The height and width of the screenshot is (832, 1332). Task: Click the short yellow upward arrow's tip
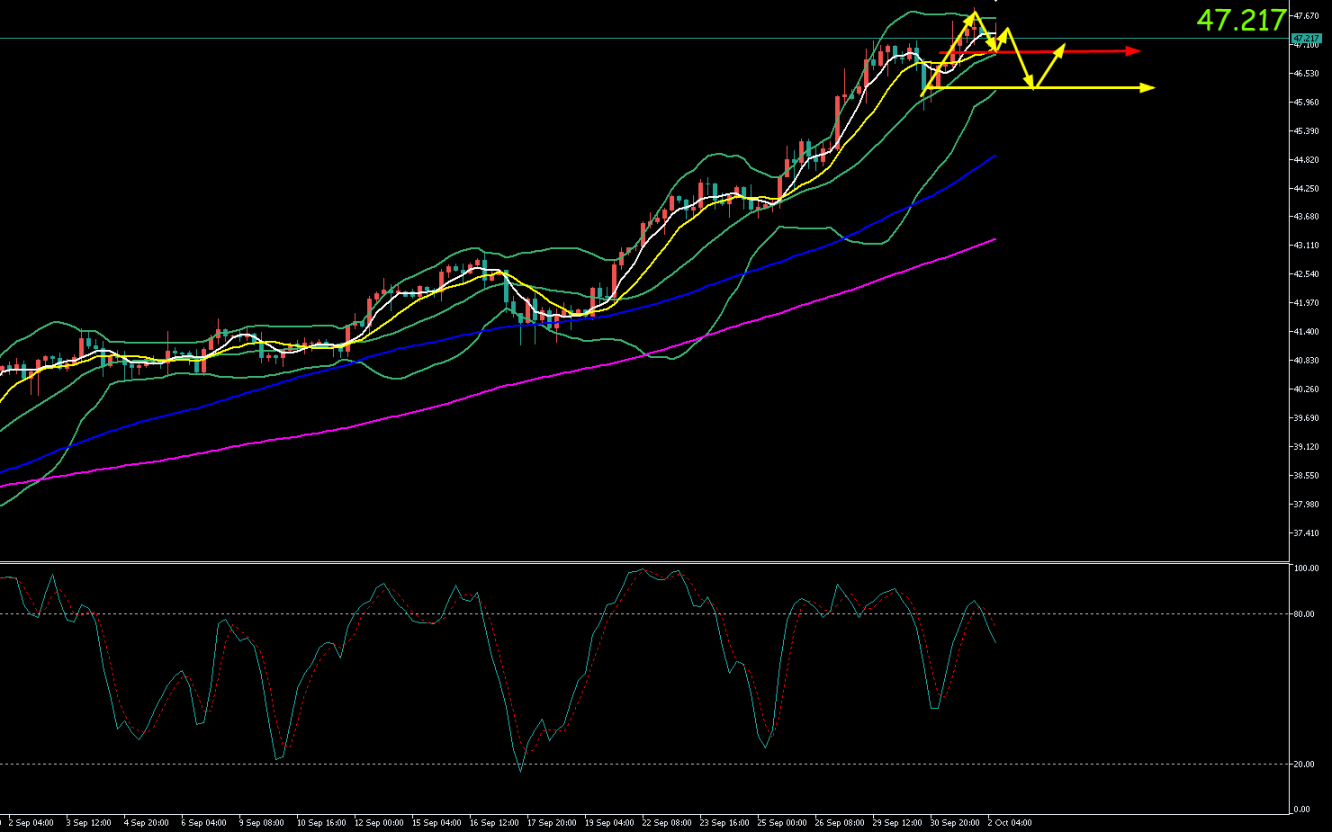[x=1062, y=47]
